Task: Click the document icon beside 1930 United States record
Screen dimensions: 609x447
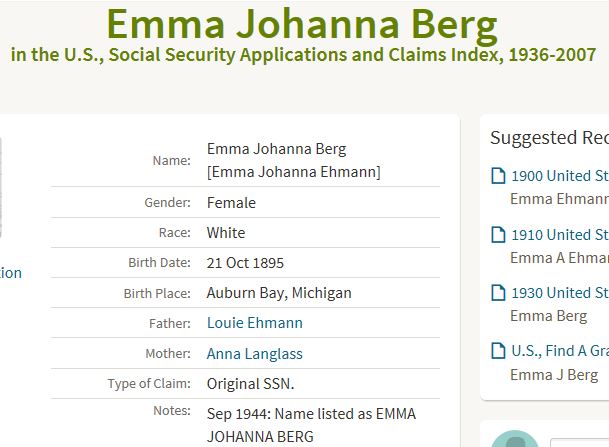Action: (x=498, y=293)
